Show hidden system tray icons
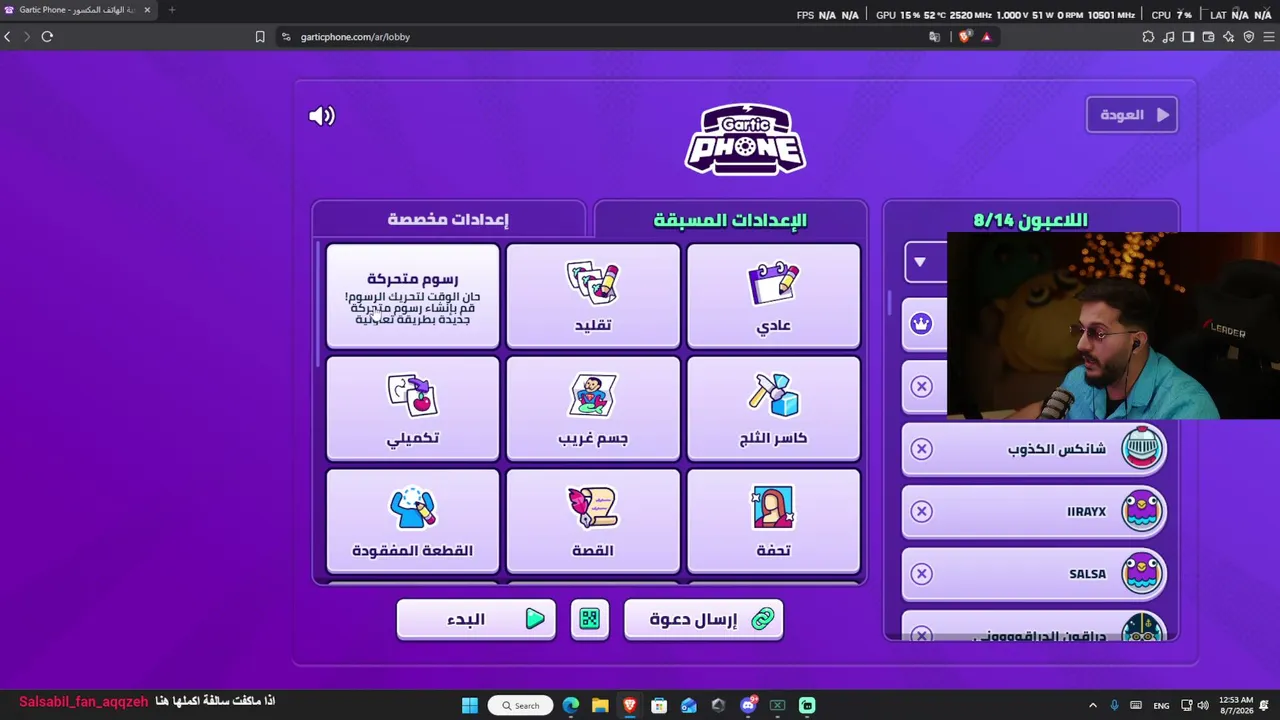Screen dimensions: 1280x720 [x=1092, y=705]
